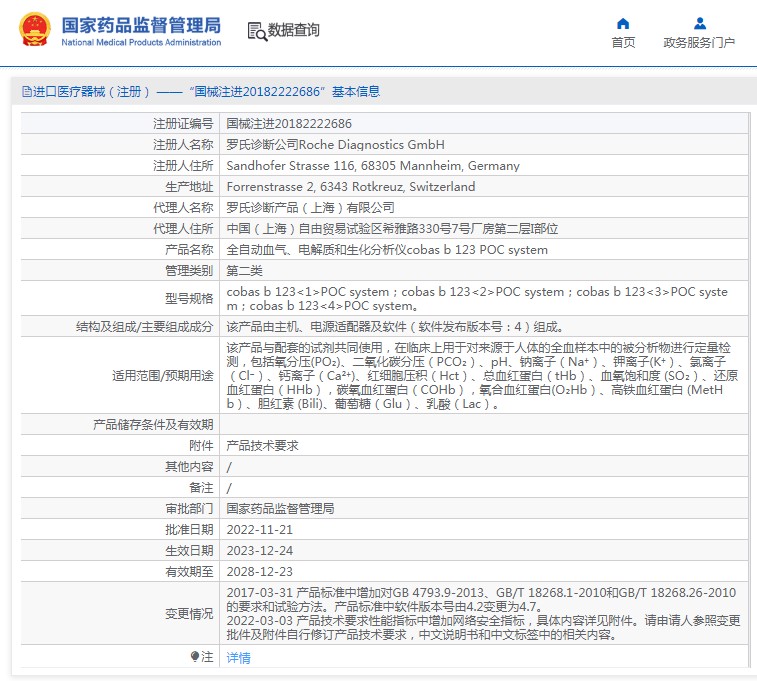This screenshot has height=681, width=757.
Task: Click the 附件 label
Action: click(201, 445)
